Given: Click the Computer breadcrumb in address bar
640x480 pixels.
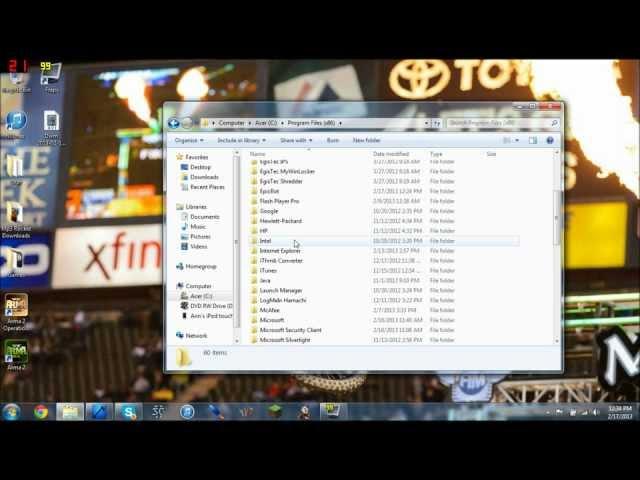Looking at the screenshot, I should 231,123.
